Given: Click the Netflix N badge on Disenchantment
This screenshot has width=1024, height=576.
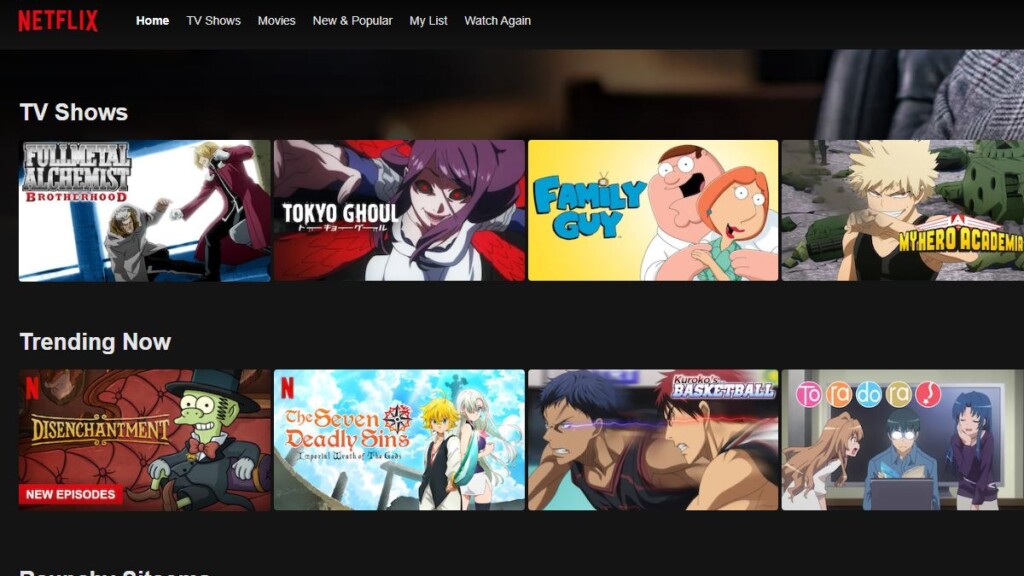Looking at the screenshot, I should pyautogui.click(x=32, y=388).
